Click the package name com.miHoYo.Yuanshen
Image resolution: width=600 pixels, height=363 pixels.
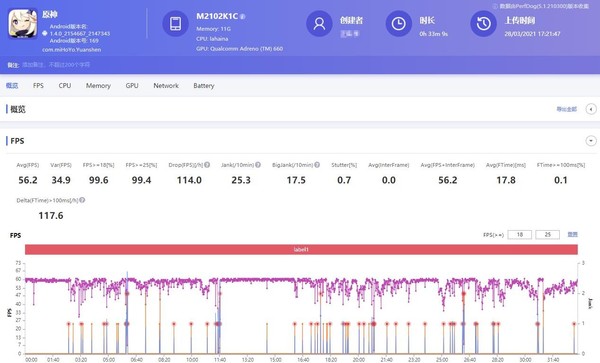click(72, 50)
